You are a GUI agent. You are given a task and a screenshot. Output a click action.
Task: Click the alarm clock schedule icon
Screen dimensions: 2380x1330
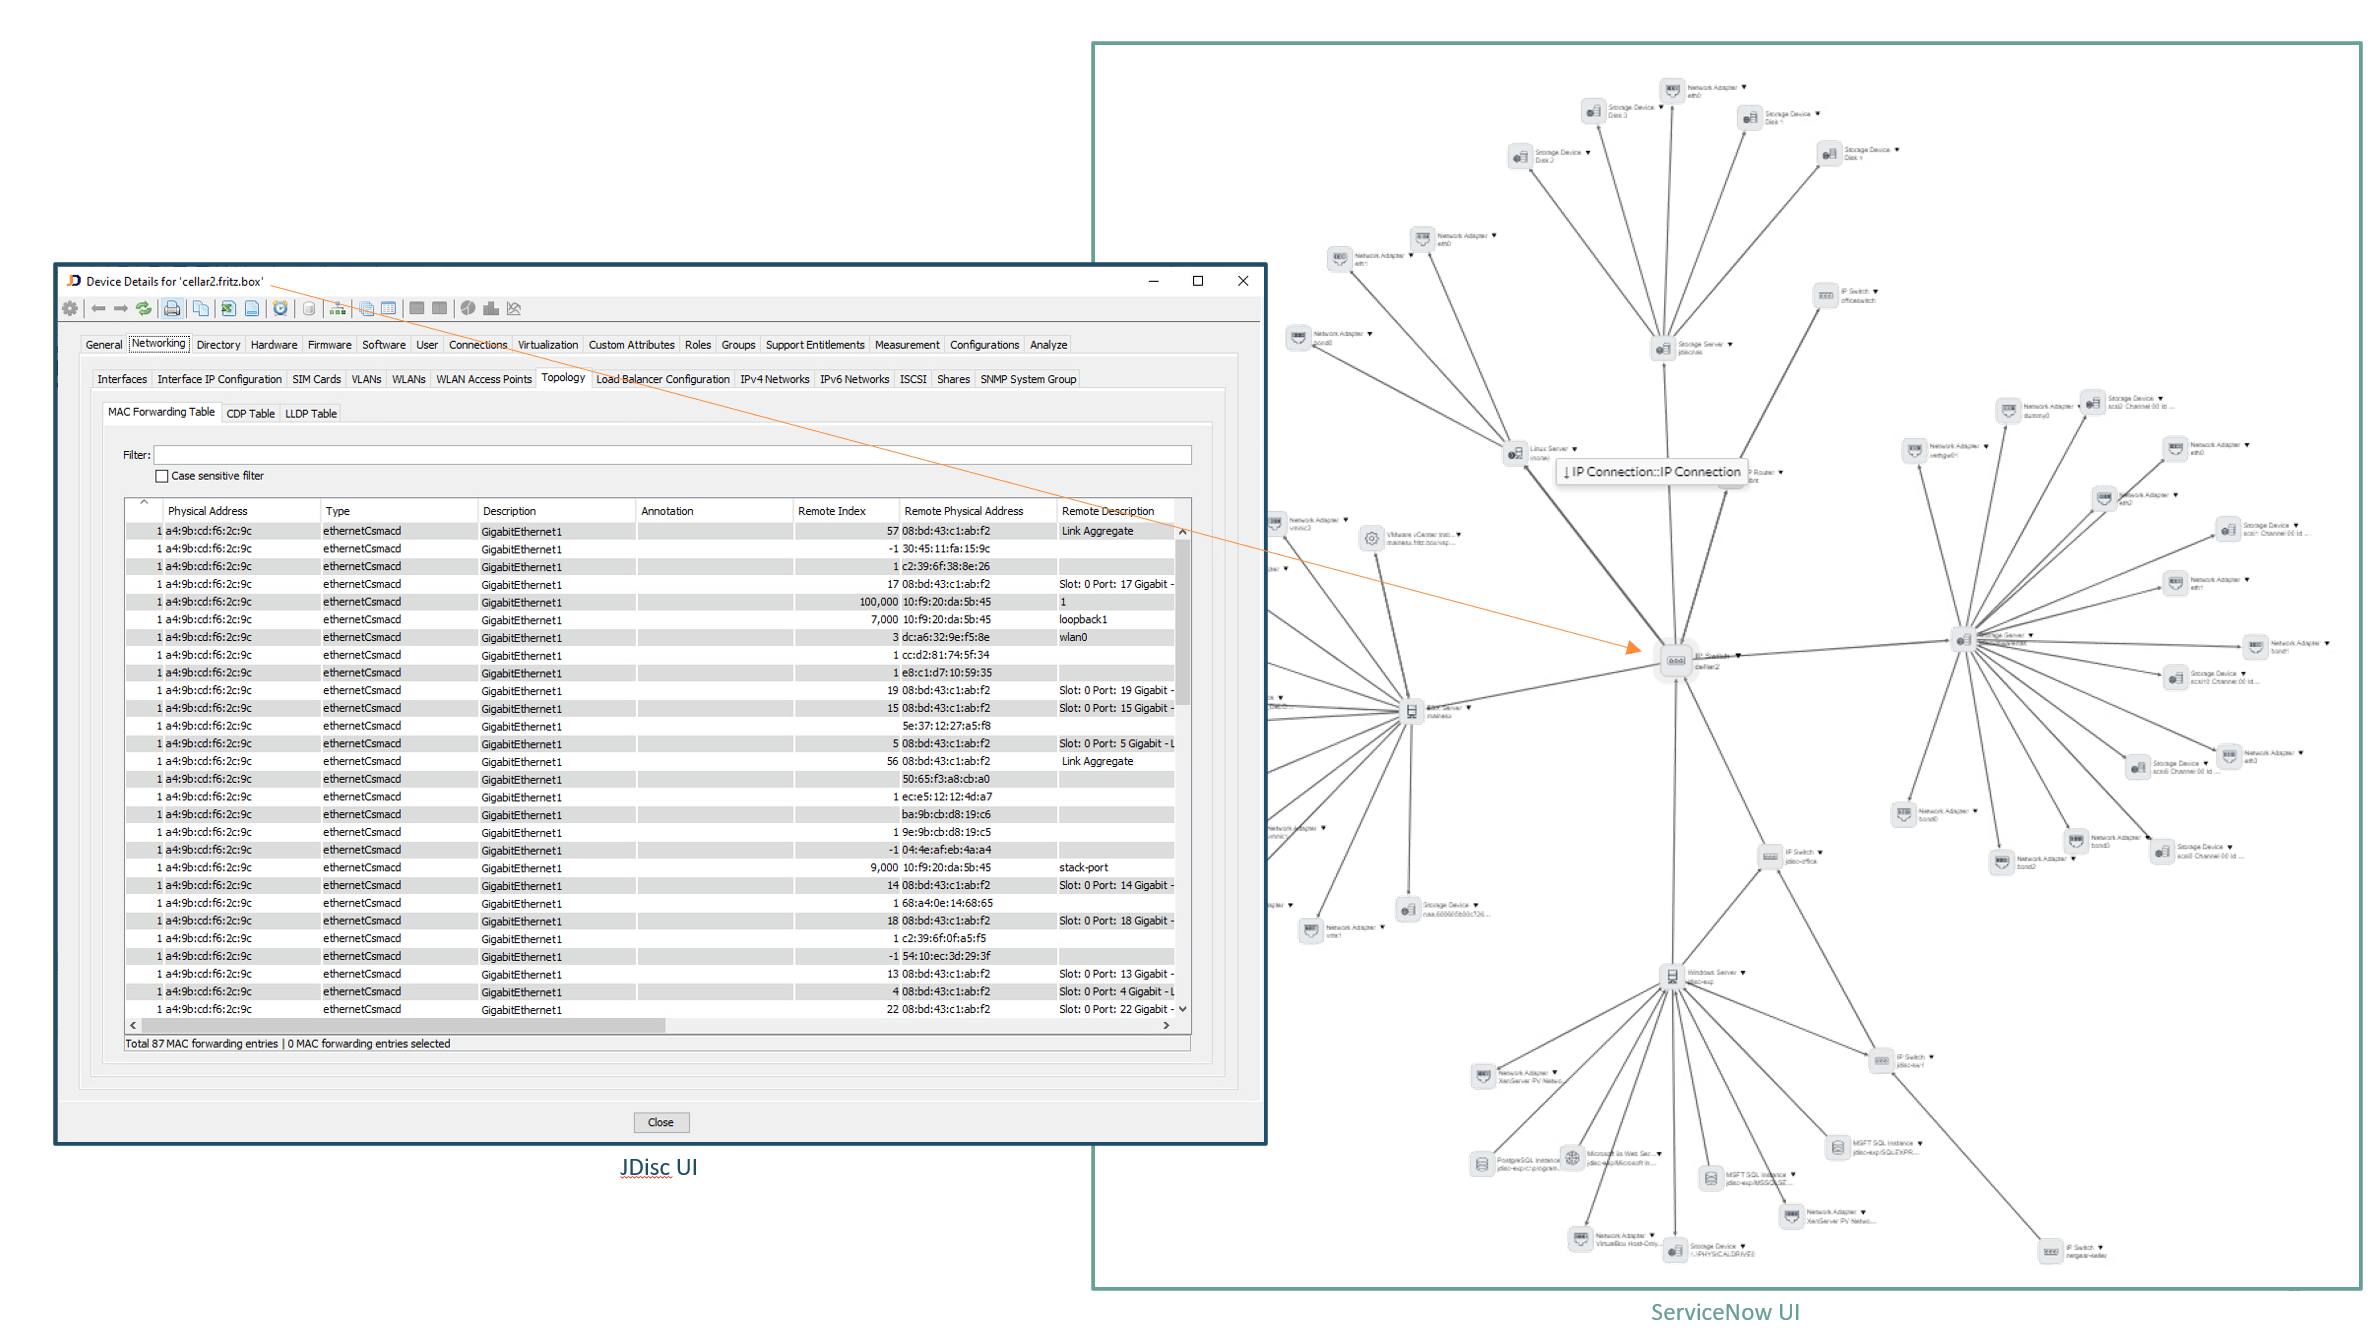281,309
